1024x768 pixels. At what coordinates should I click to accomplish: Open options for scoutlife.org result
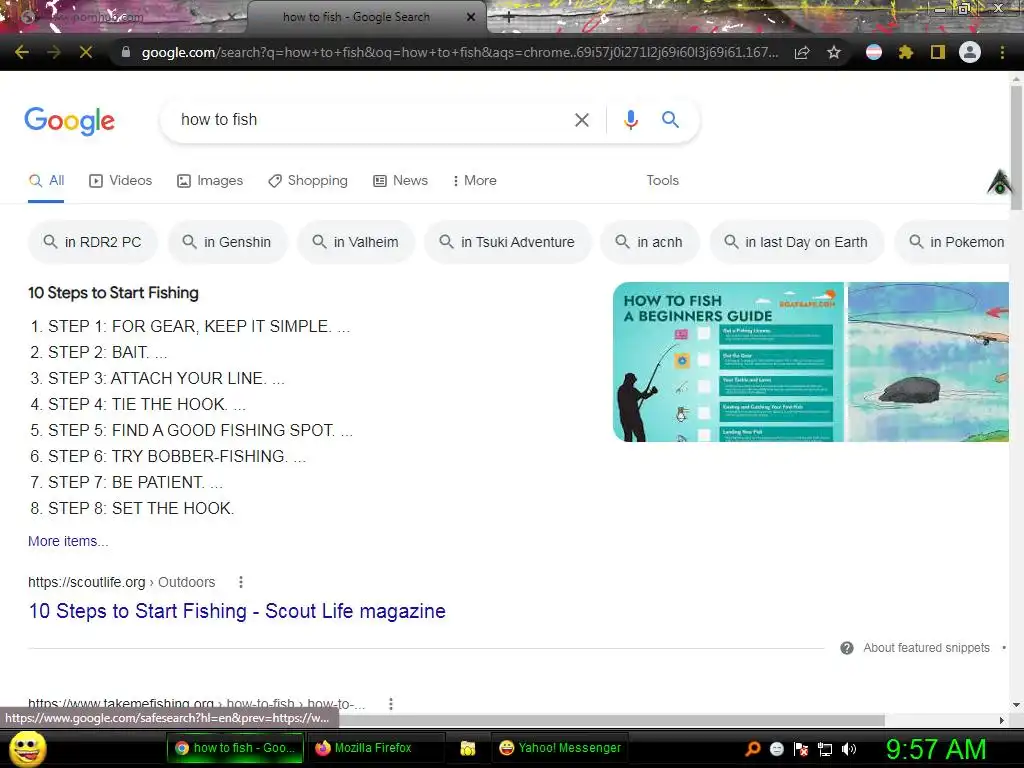[241, 582]
